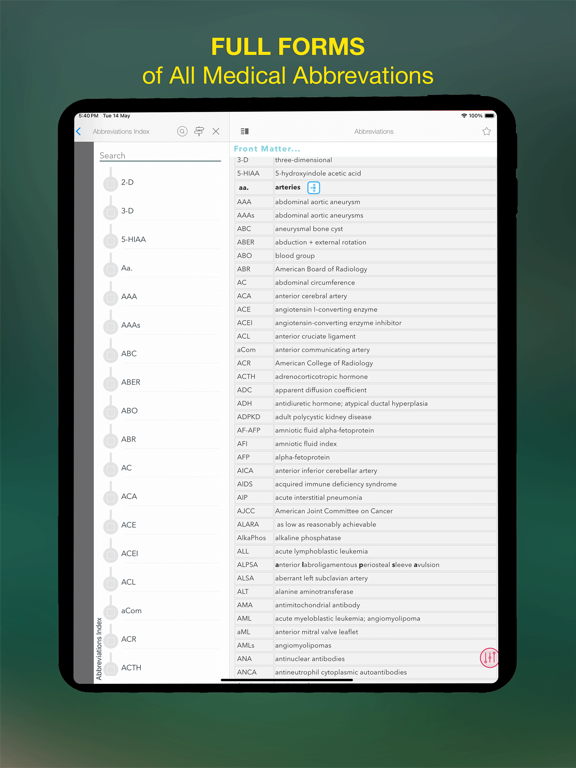This screenshot has width=576, height=768.
Task: Open the Front Matter... link
Action: [x=267, y=149]
